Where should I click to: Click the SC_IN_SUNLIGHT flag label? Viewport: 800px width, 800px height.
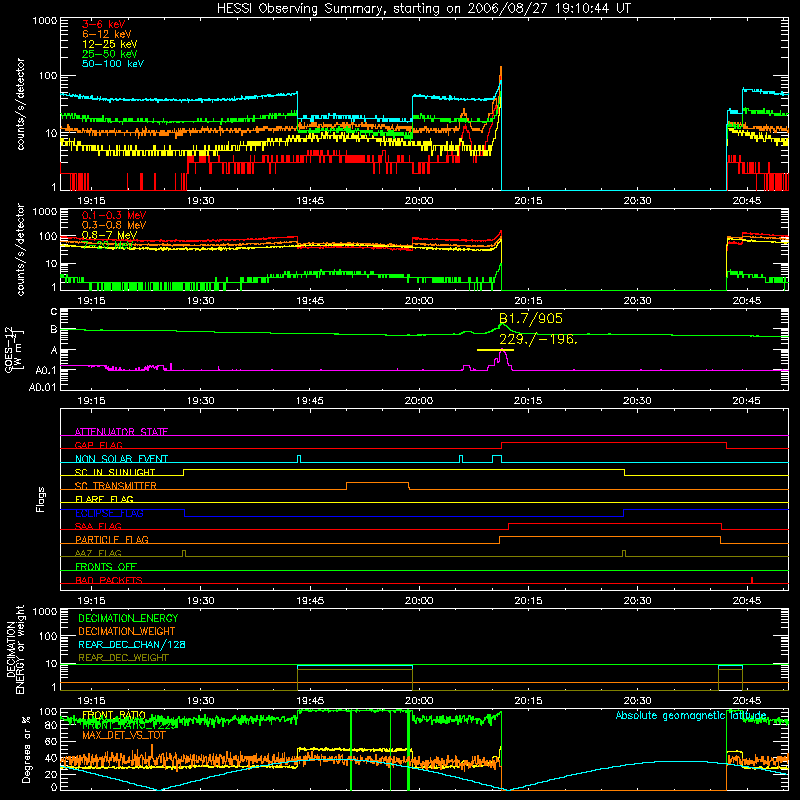pos(115,472)
